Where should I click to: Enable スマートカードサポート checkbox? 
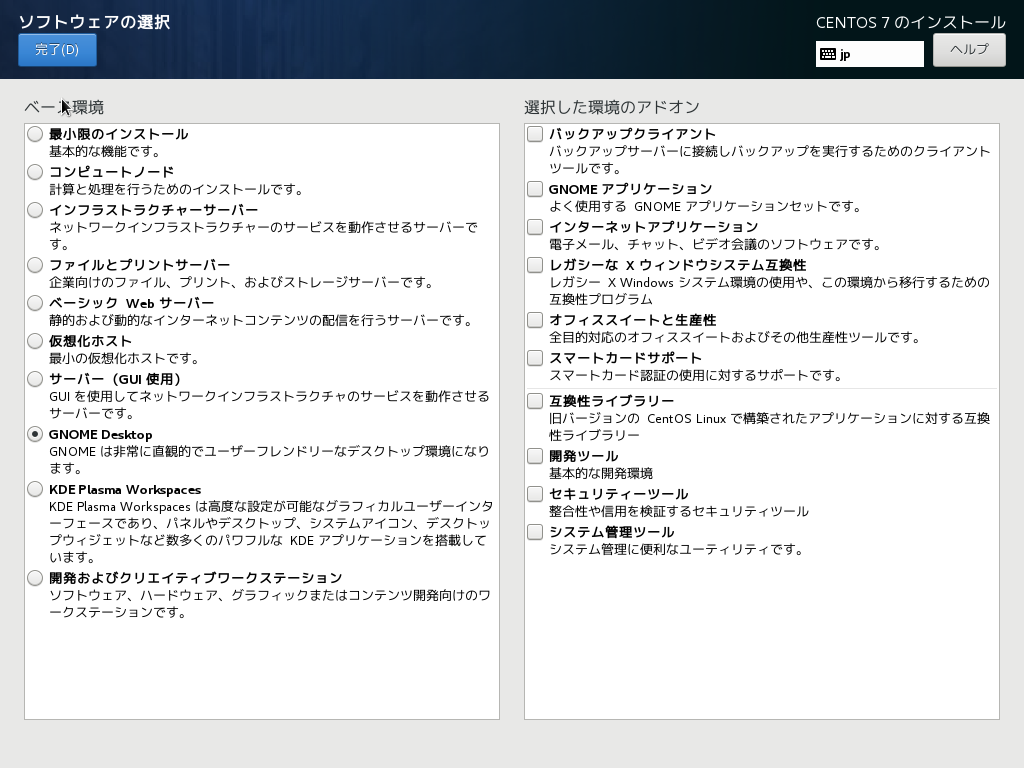click(x=535, y=358)
